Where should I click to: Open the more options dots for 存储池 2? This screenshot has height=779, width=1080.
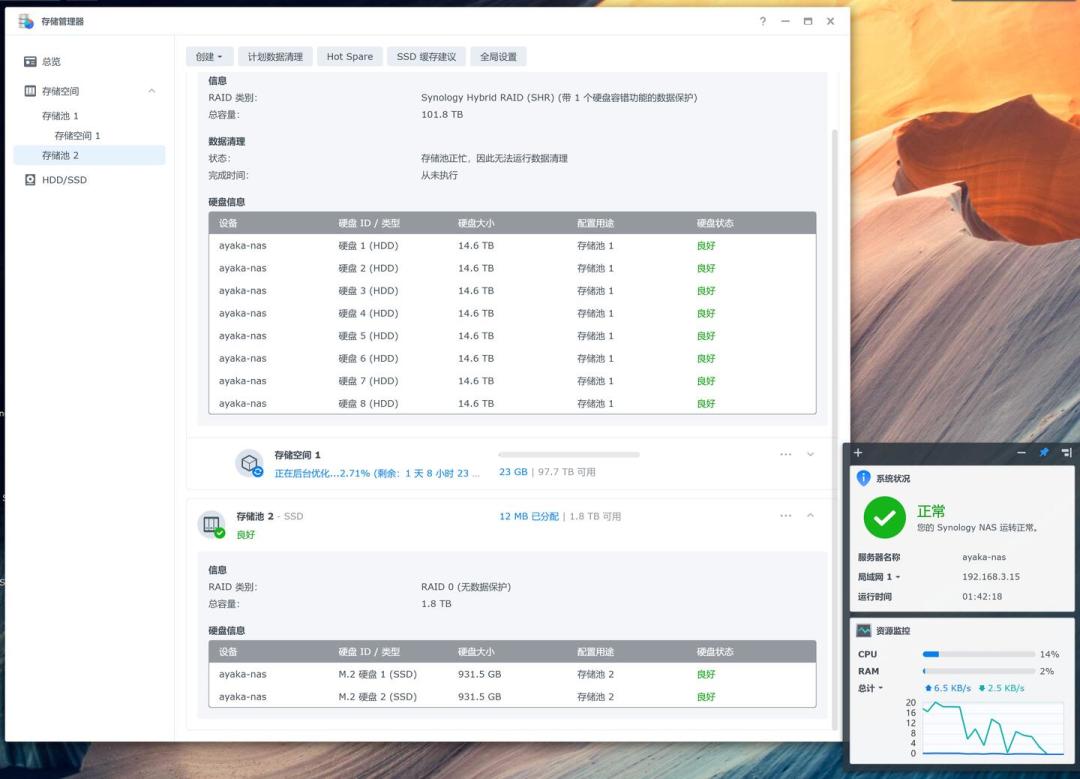(785, 516)
